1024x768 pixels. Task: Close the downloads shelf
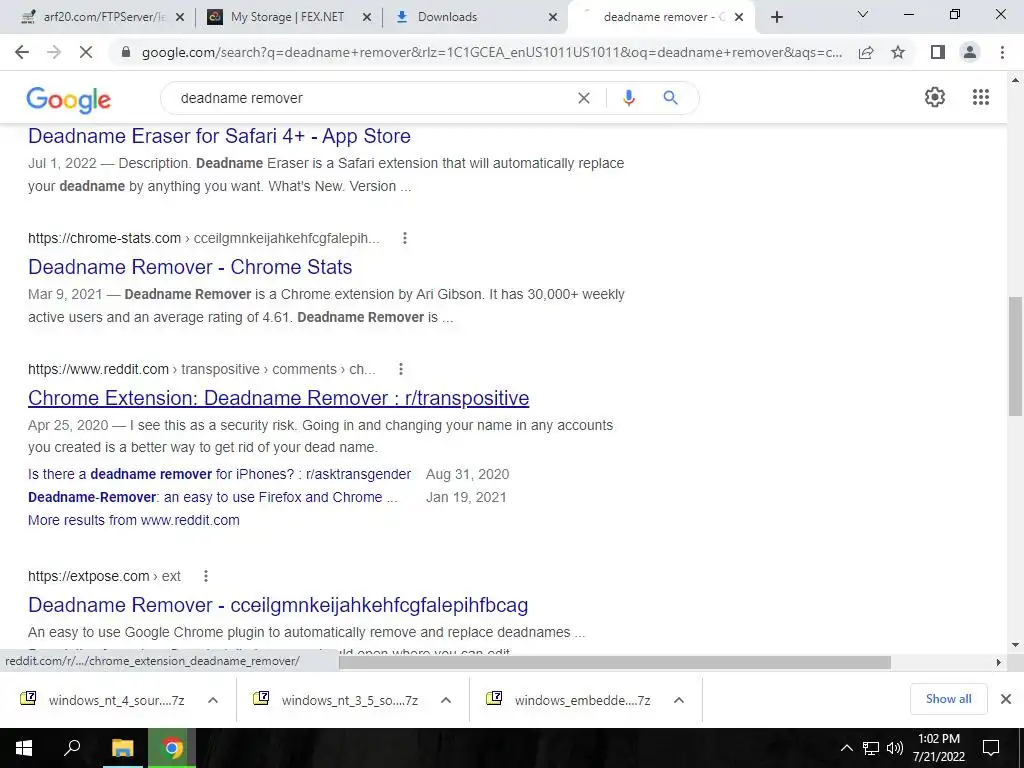click(1006, 699)
